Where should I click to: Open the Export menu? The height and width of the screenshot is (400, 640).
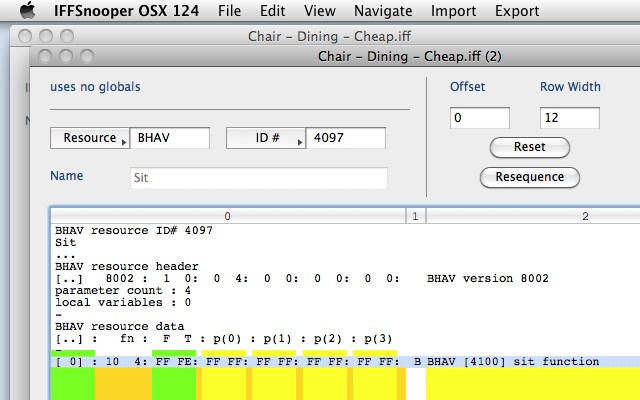coord(517,12)
